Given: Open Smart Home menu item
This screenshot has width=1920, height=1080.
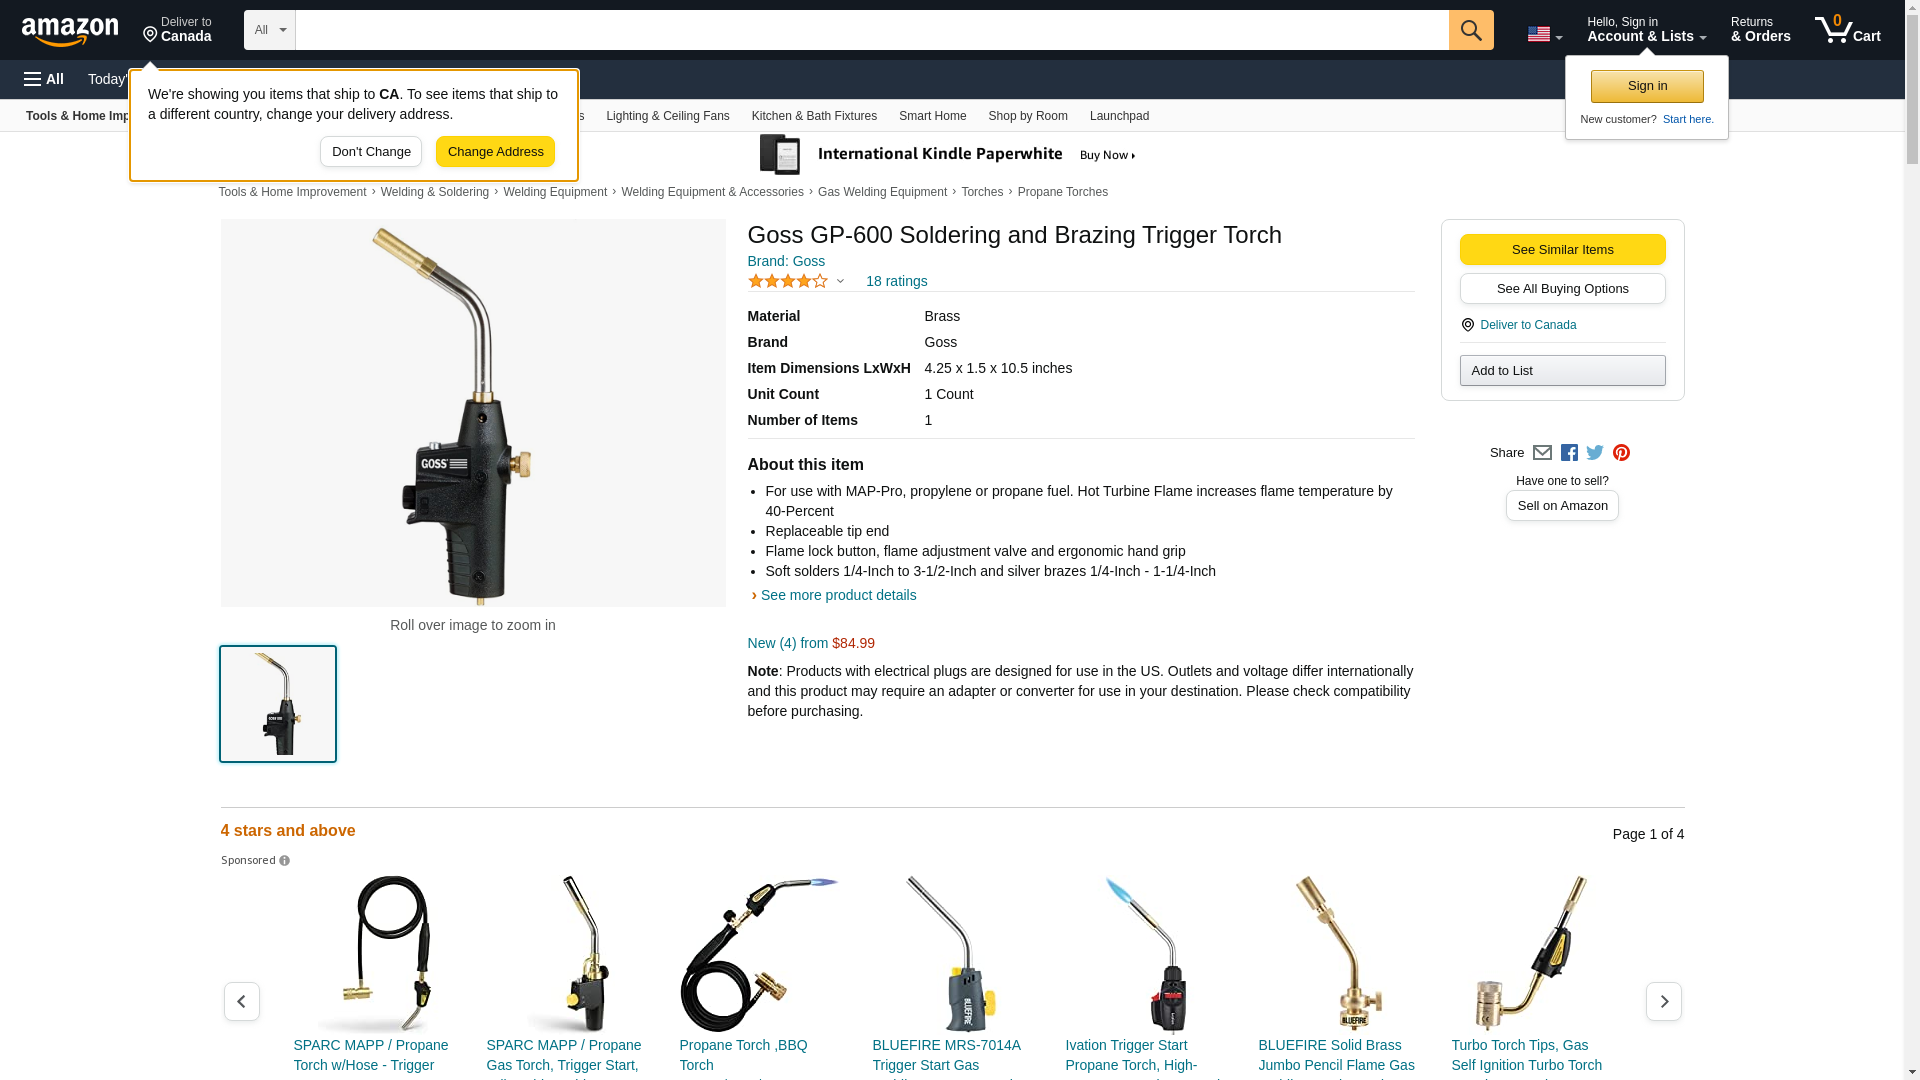Looking at the screenshot, I should tap(932, 116).
